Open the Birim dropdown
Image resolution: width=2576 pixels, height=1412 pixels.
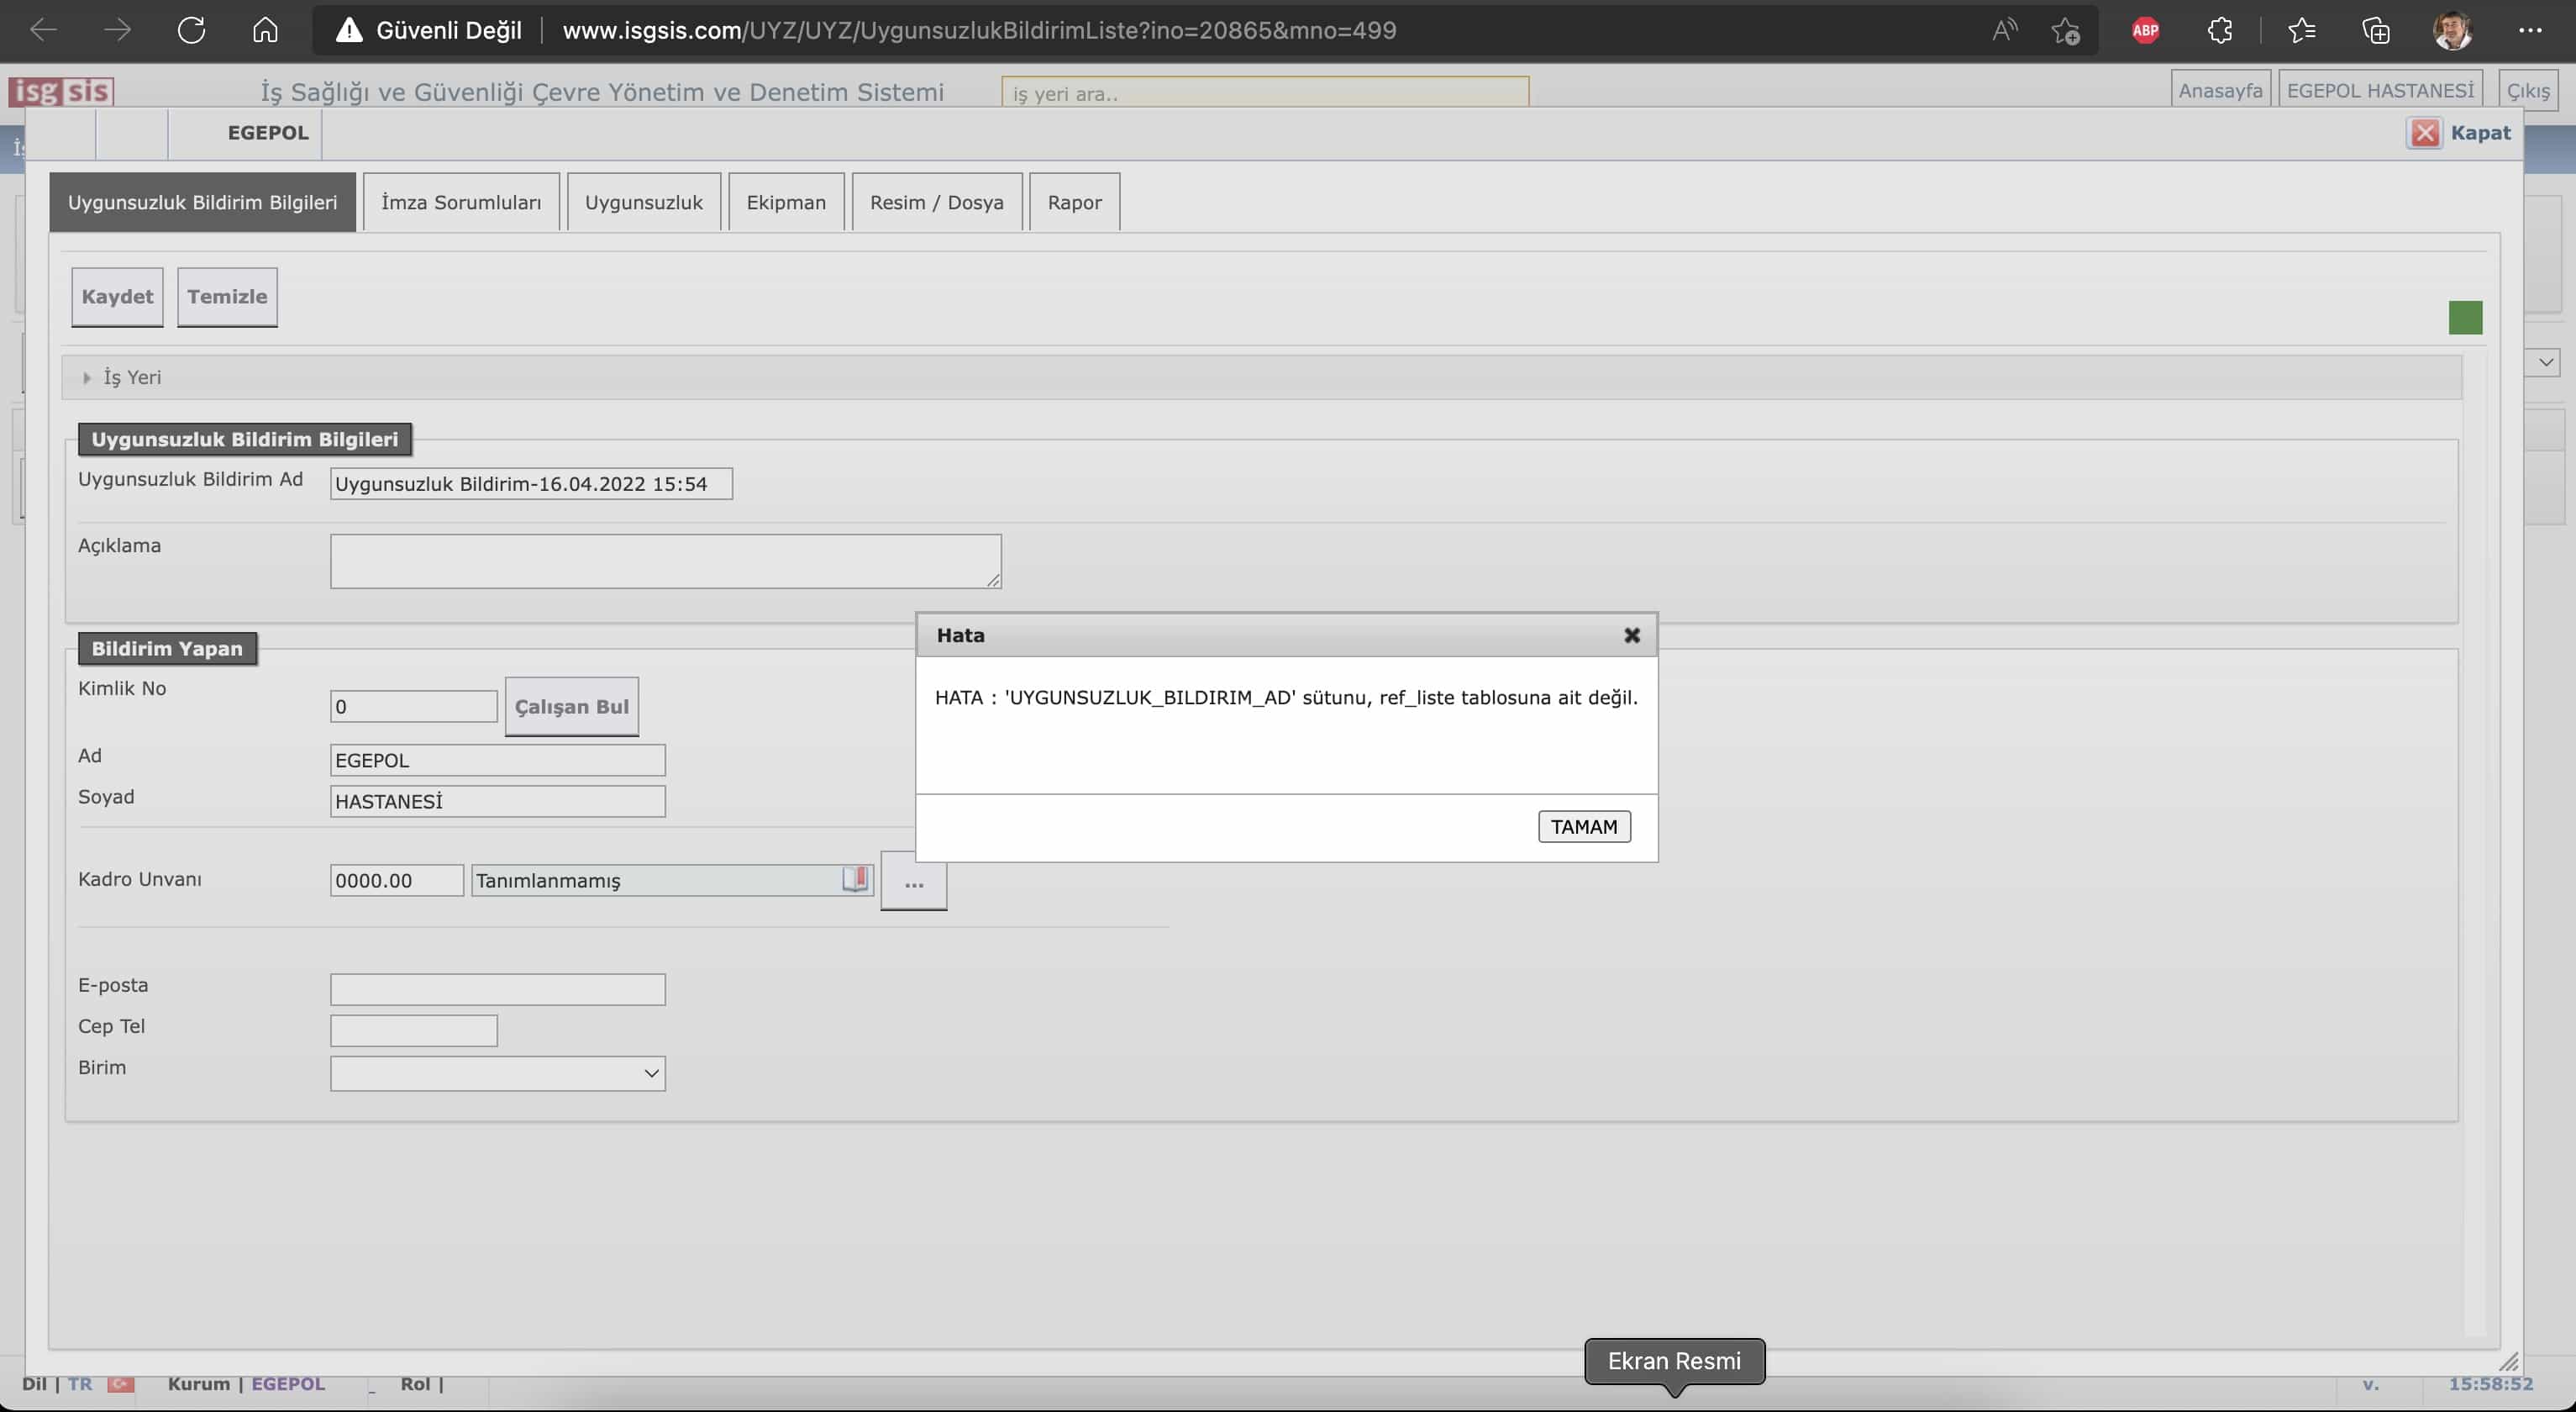point(497,1073)
